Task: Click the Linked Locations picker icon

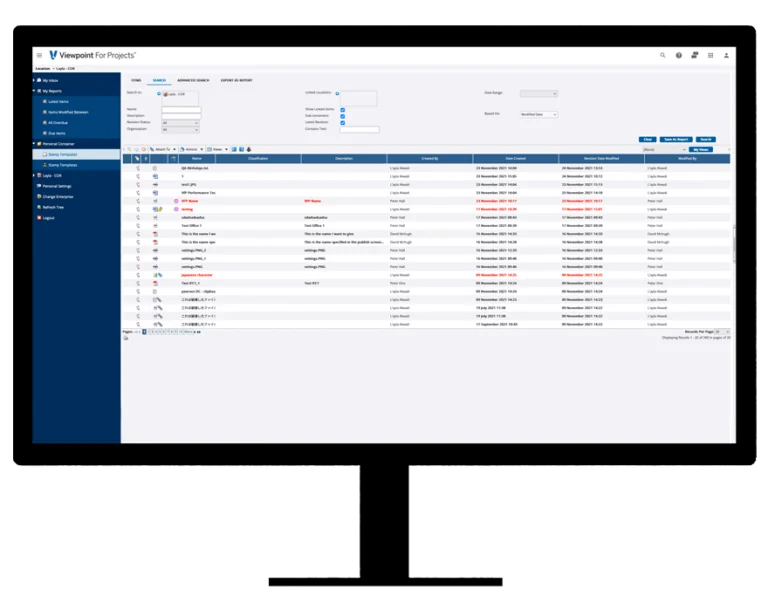Action: tap(337, 93)
